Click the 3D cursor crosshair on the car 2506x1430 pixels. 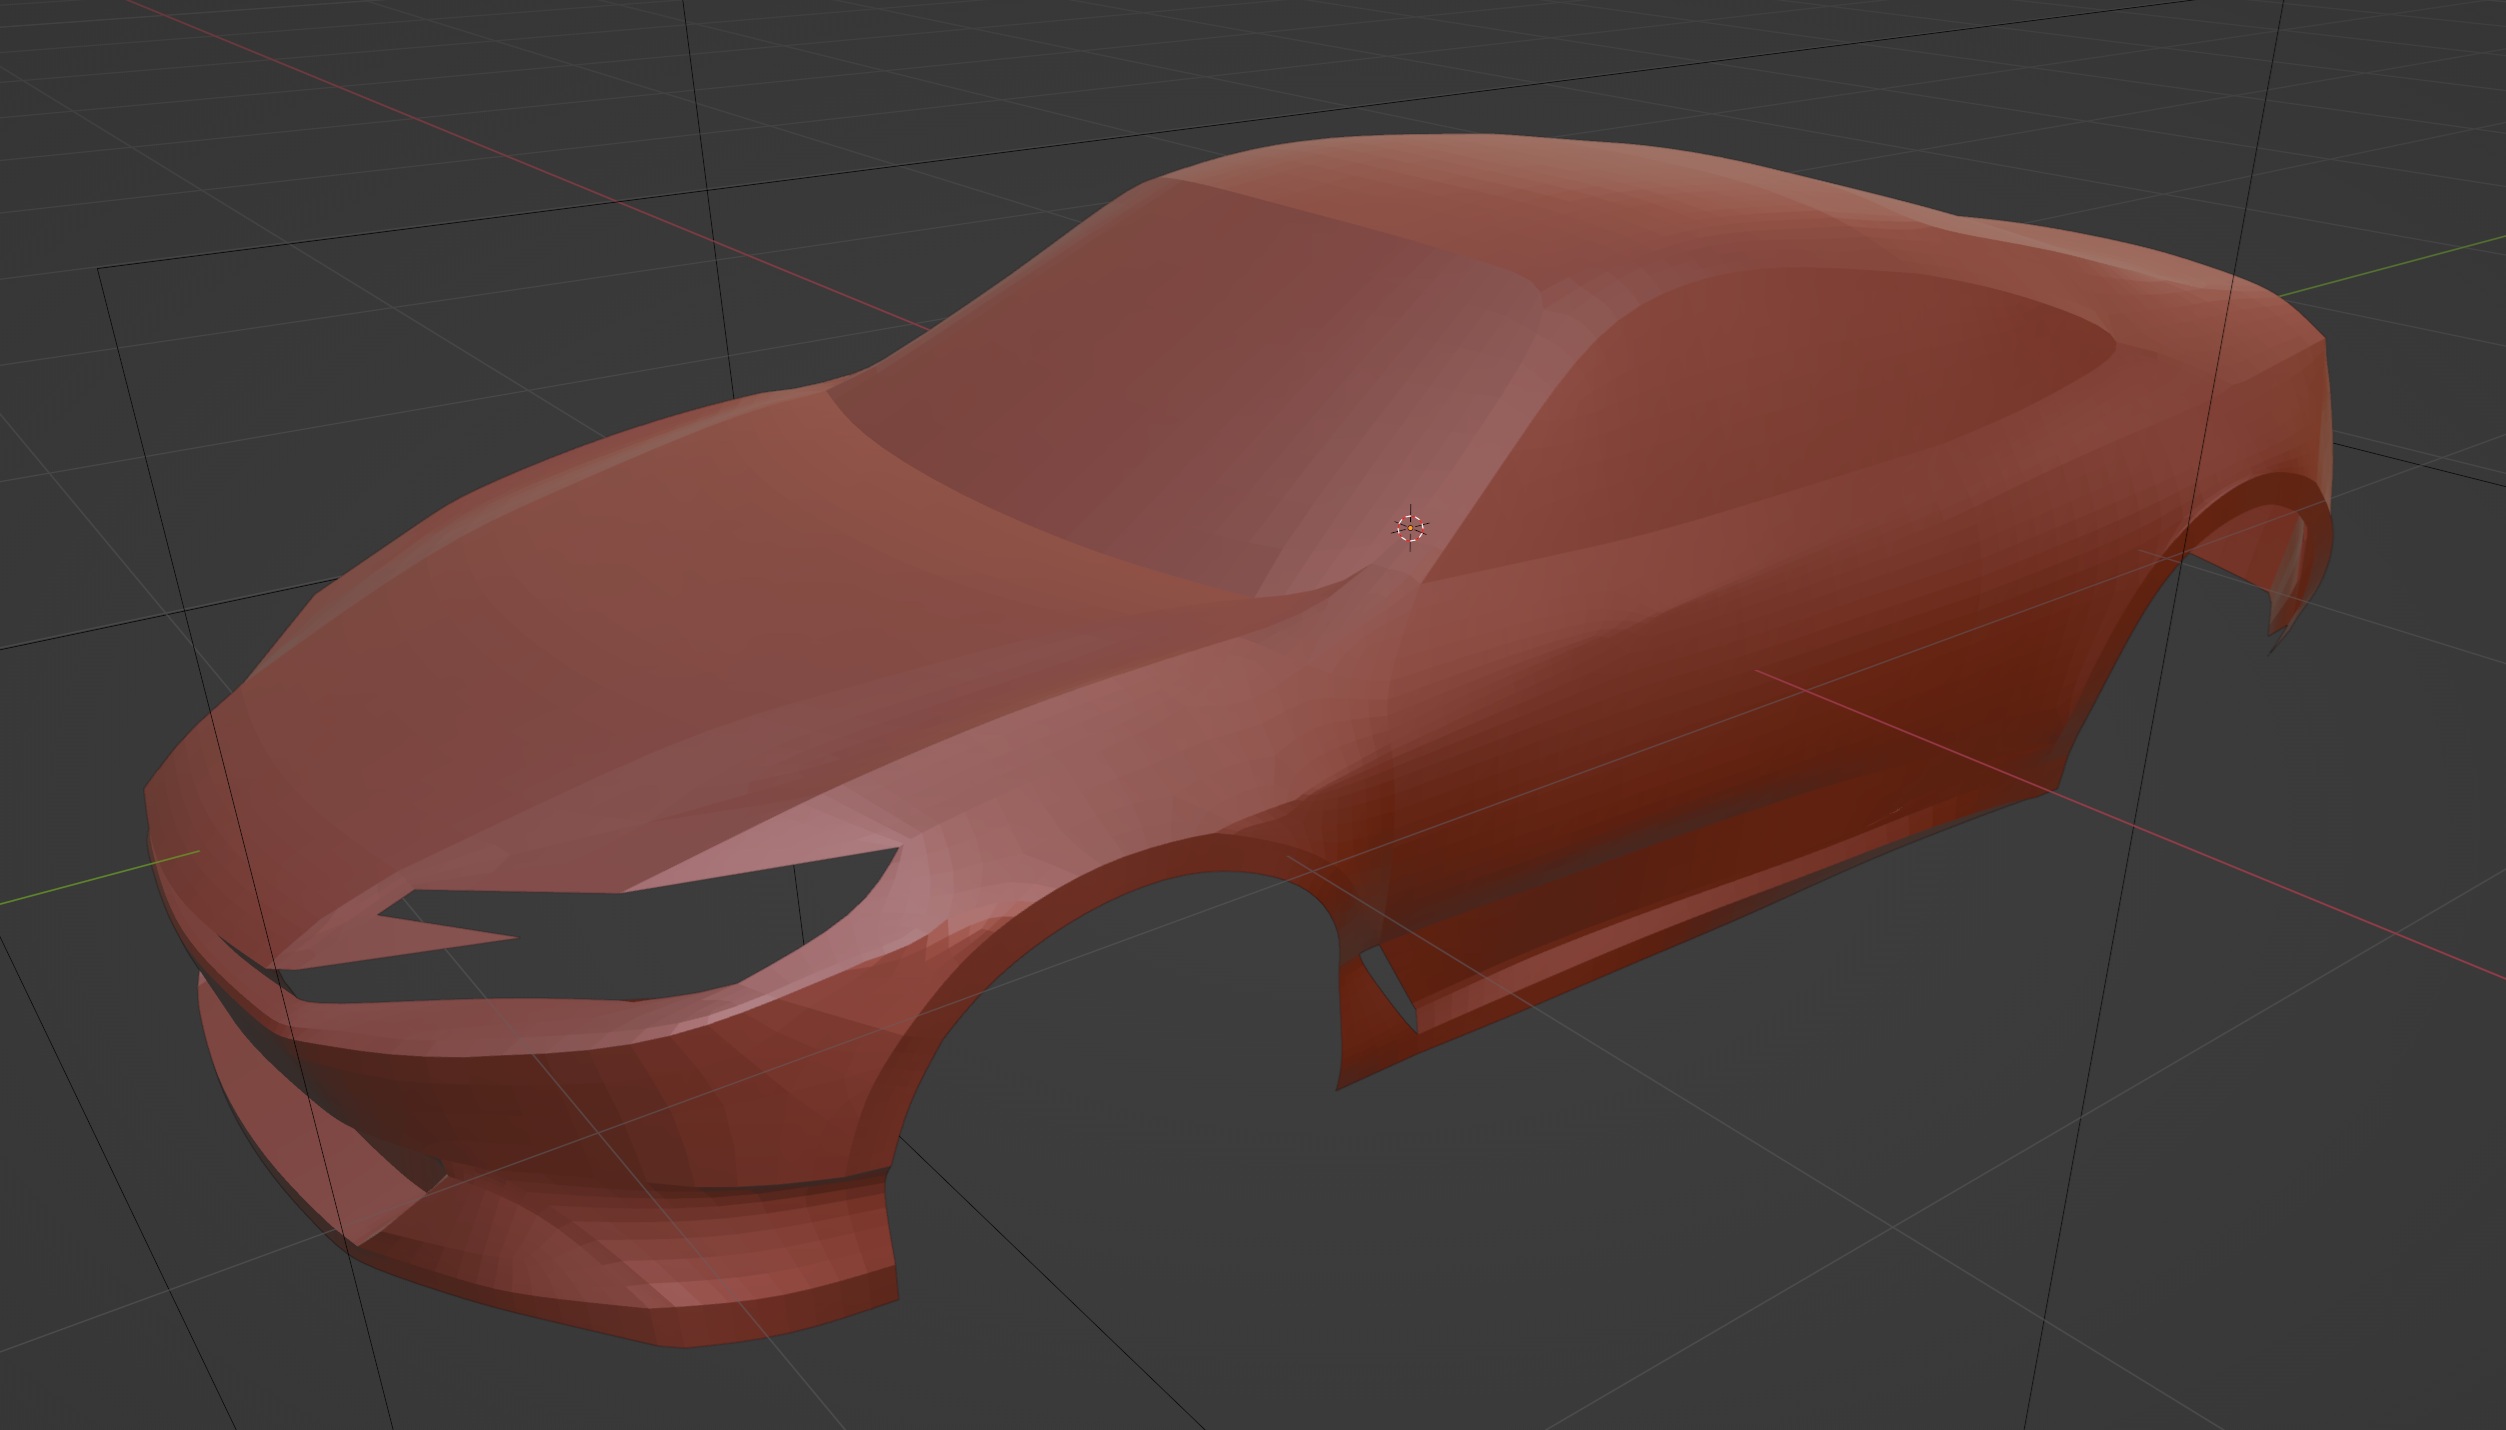pyautogui.click(x=1410, y=527)
